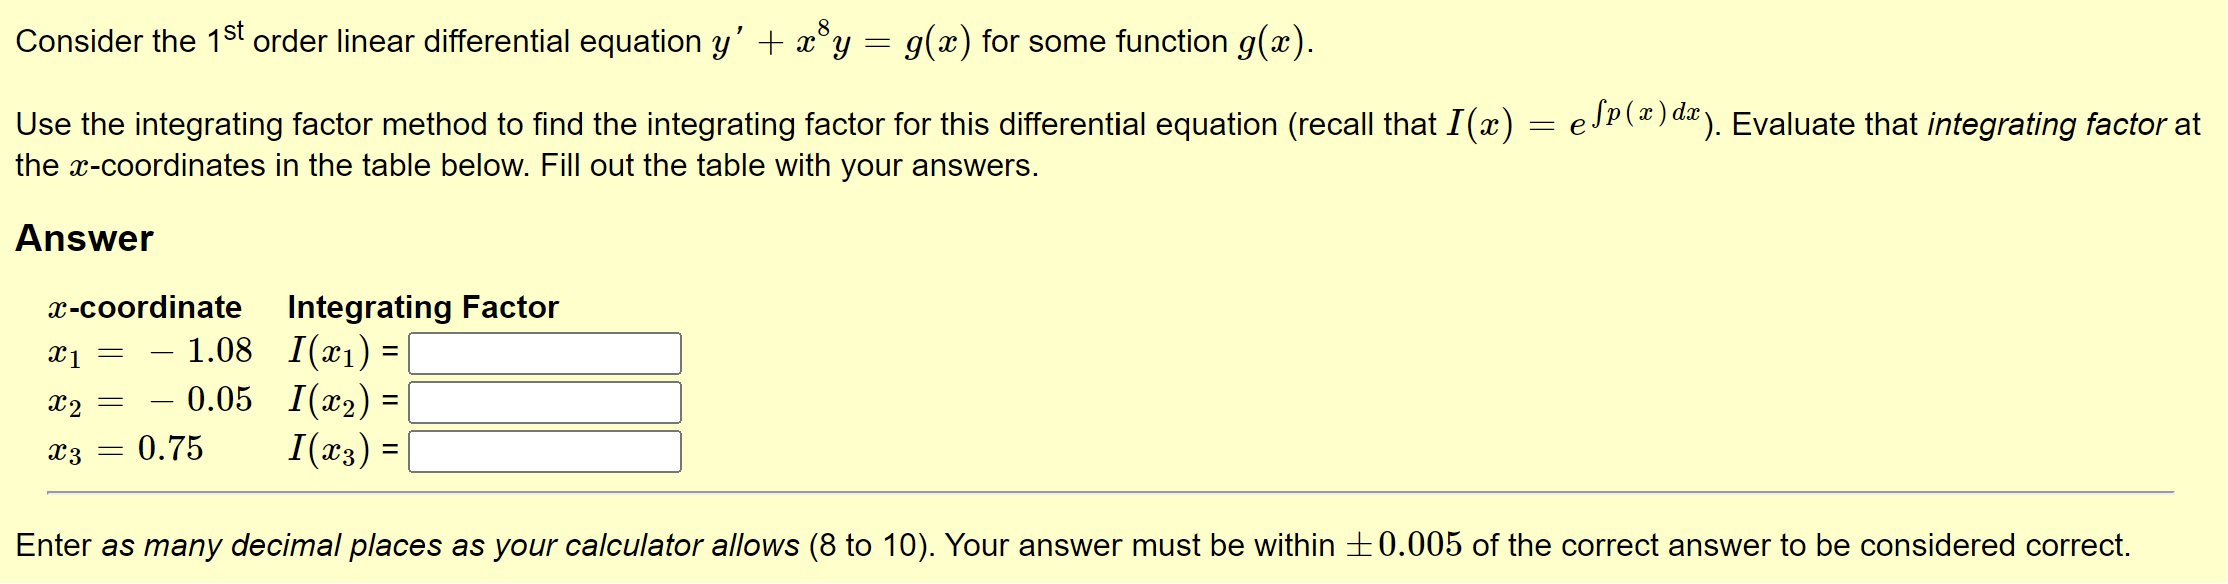The width and height of the screenshot is (2228, 584).
Task: Click the Answer section heading
Action: [84, 238]
